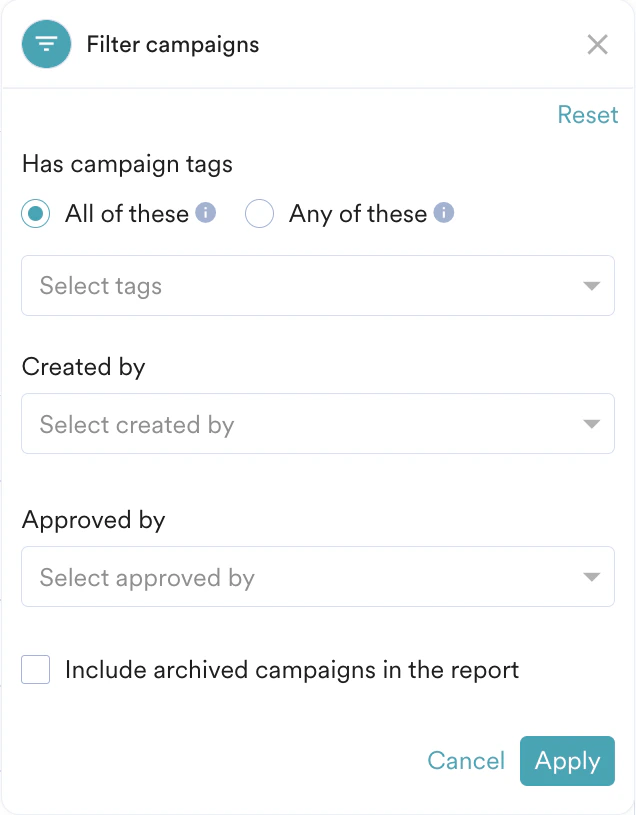Click the Created by field label
The width and height of the screenshot is (636, 815).
click(83, 367)
